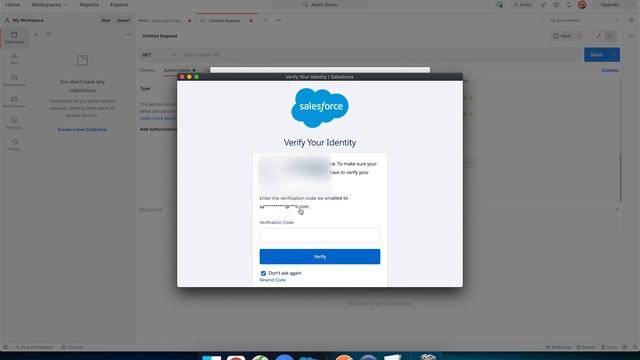Screen dimensions: 640x360
Task: Open Trash in the status bar
Action: point(609,347)
